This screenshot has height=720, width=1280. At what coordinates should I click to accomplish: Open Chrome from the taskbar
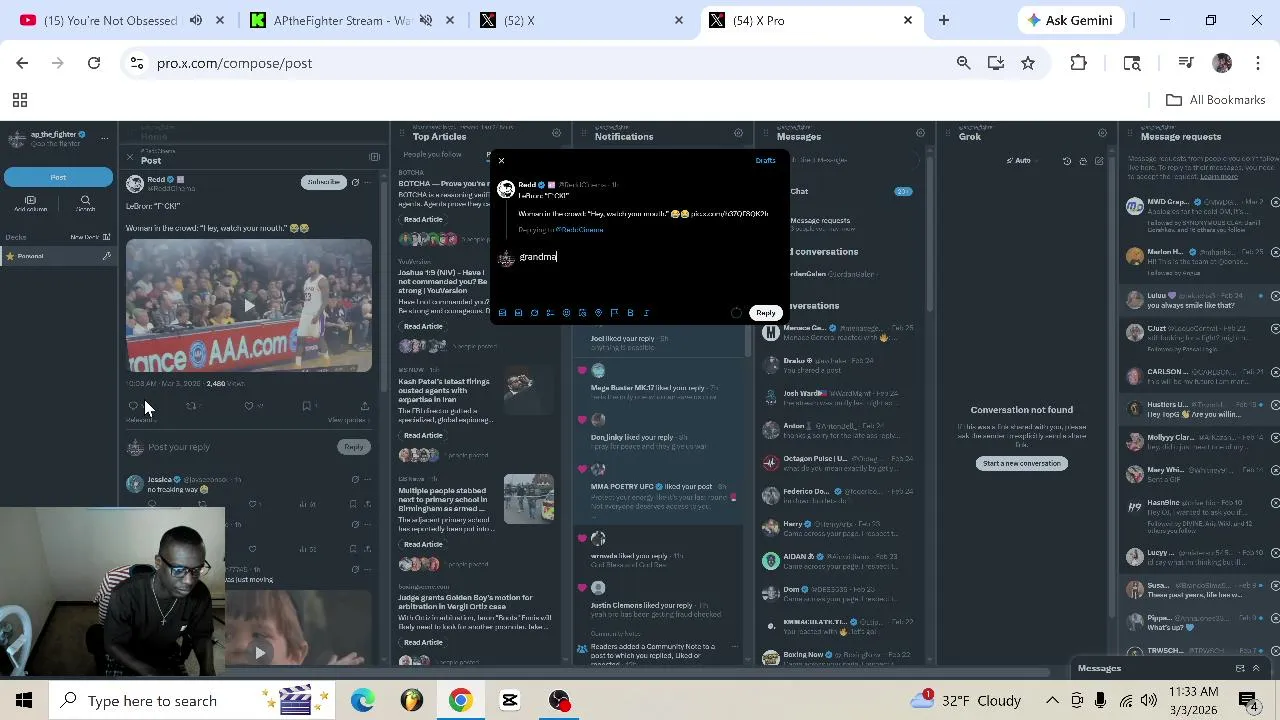[x=460, y=700]
